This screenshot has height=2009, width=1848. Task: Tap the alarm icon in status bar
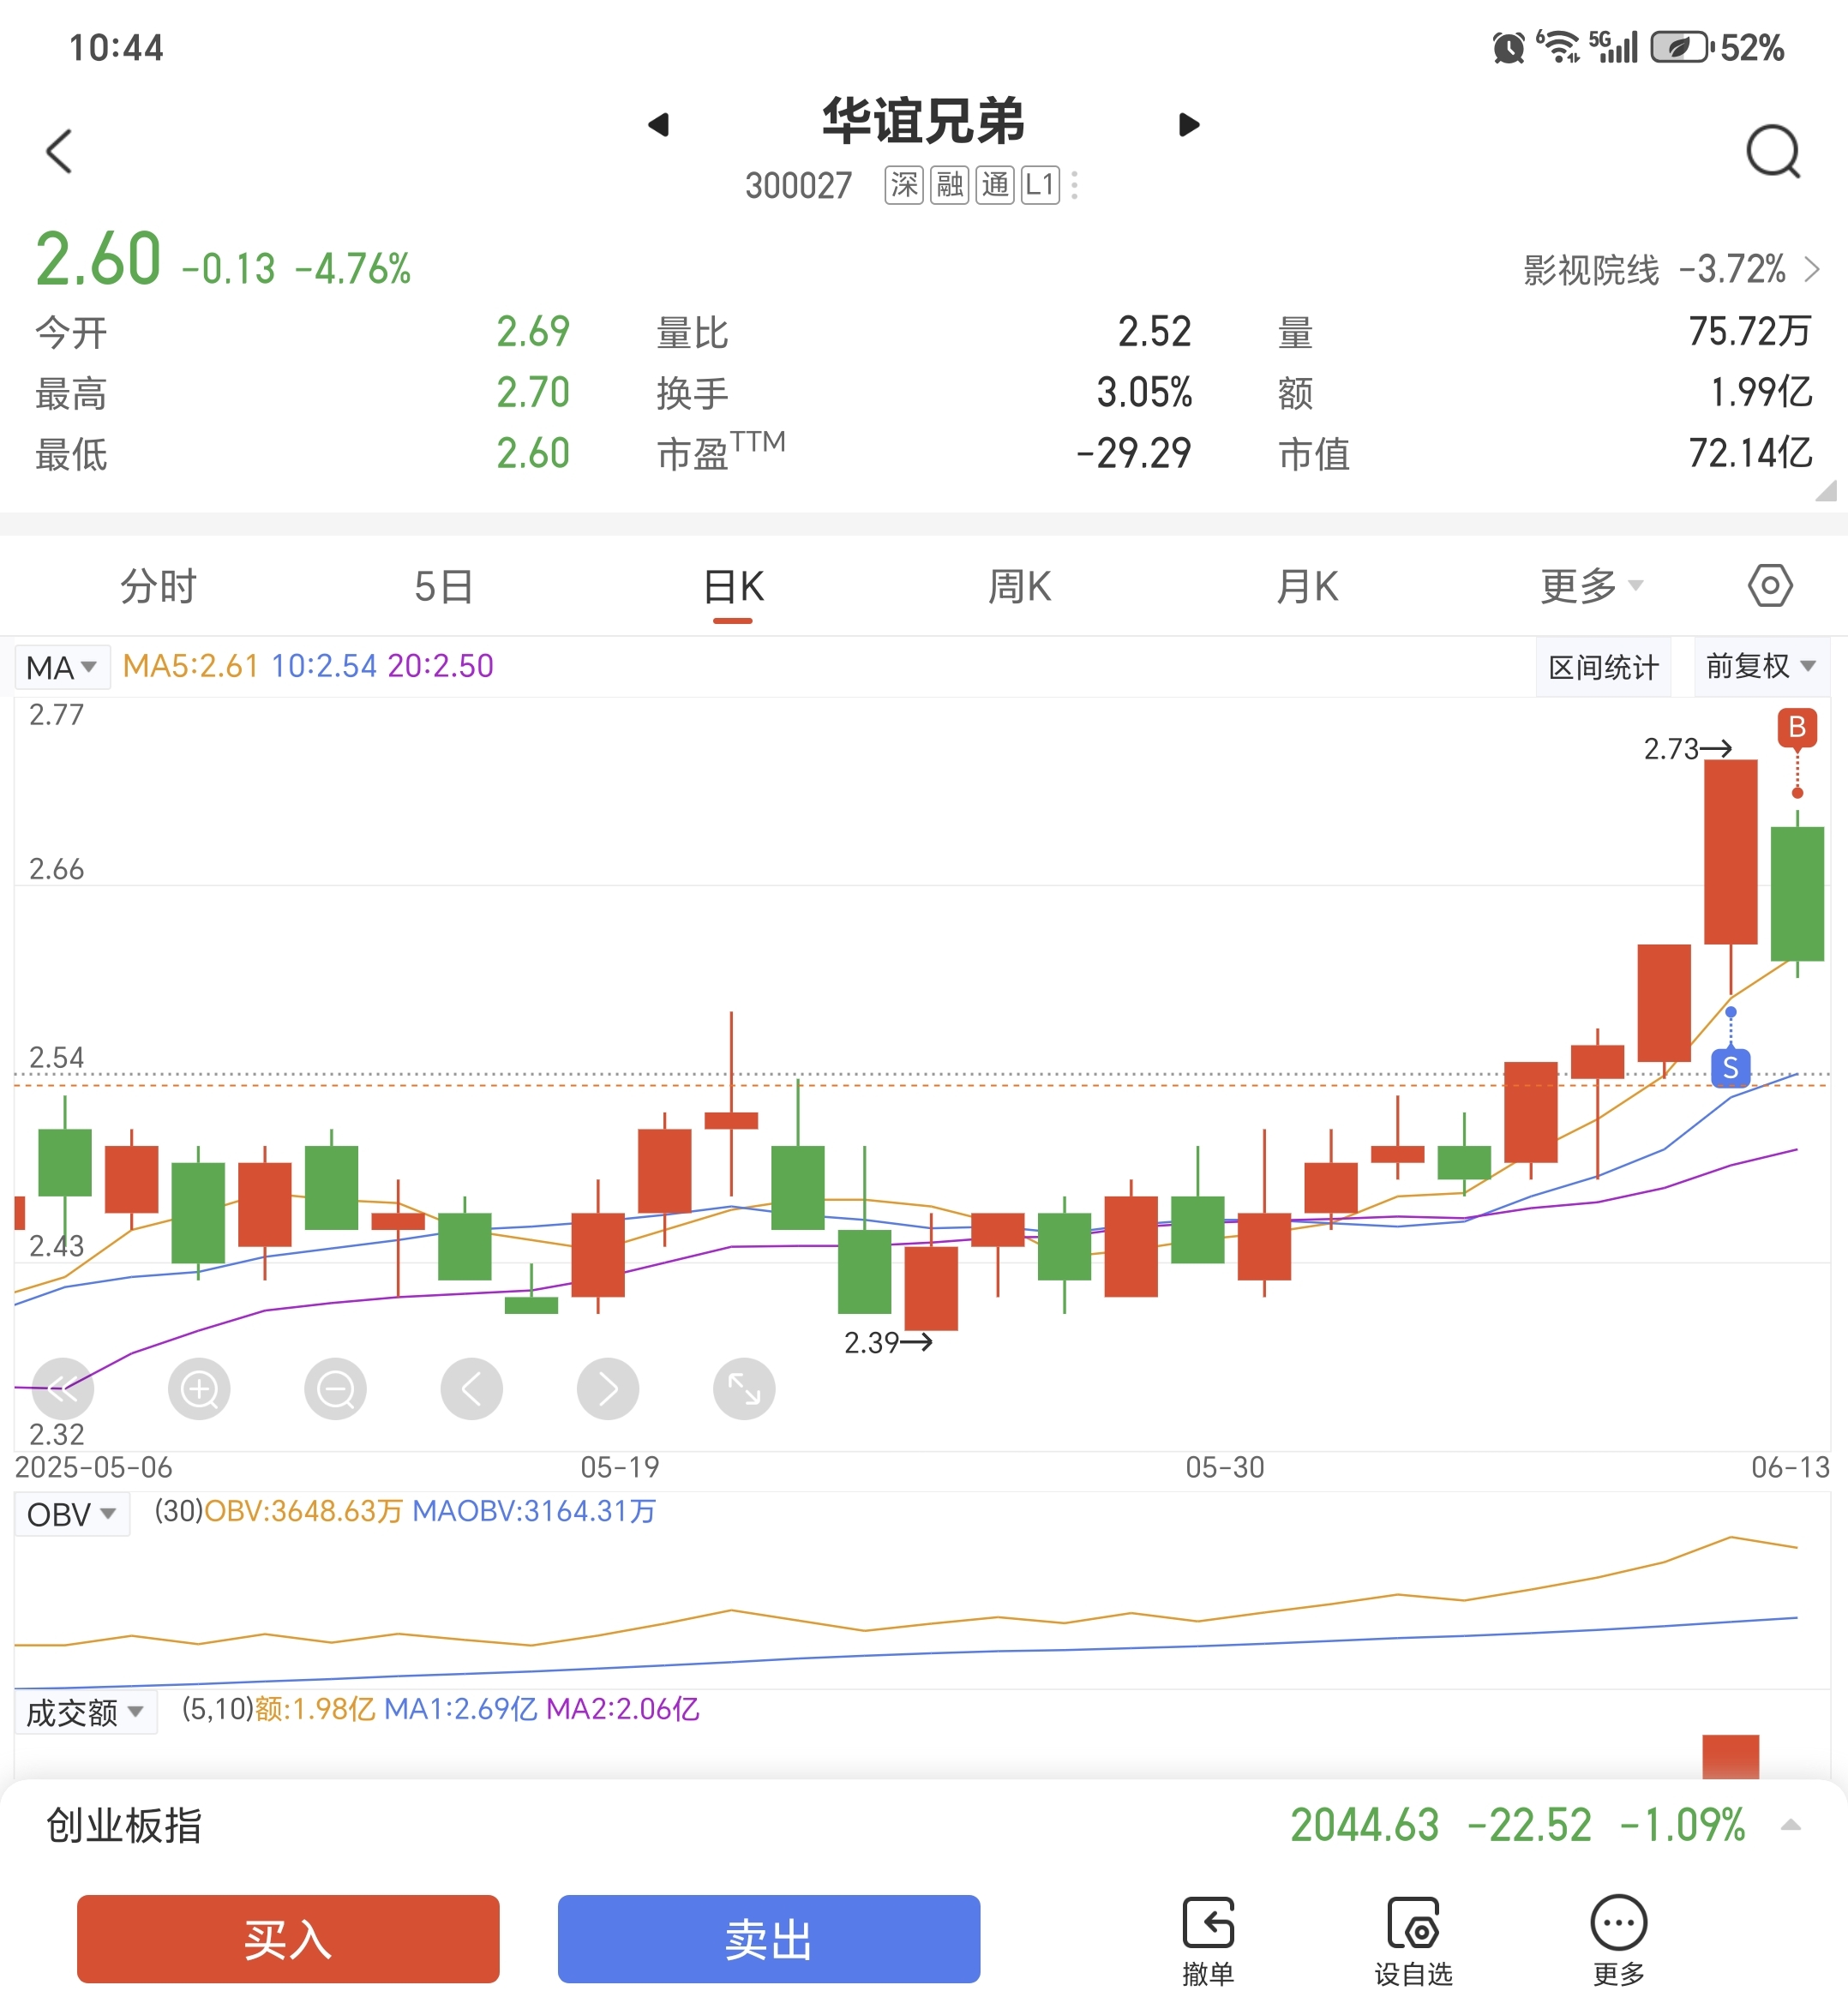(x=1509, y=47)
